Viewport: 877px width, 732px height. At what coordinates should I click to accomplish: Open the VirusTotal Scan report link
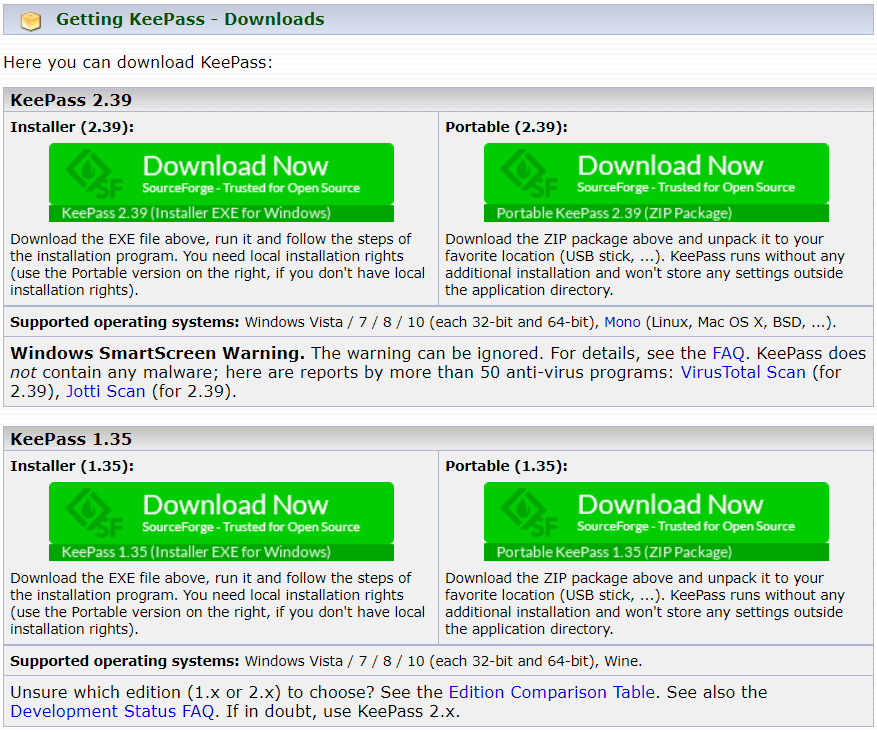coord(743,372)
